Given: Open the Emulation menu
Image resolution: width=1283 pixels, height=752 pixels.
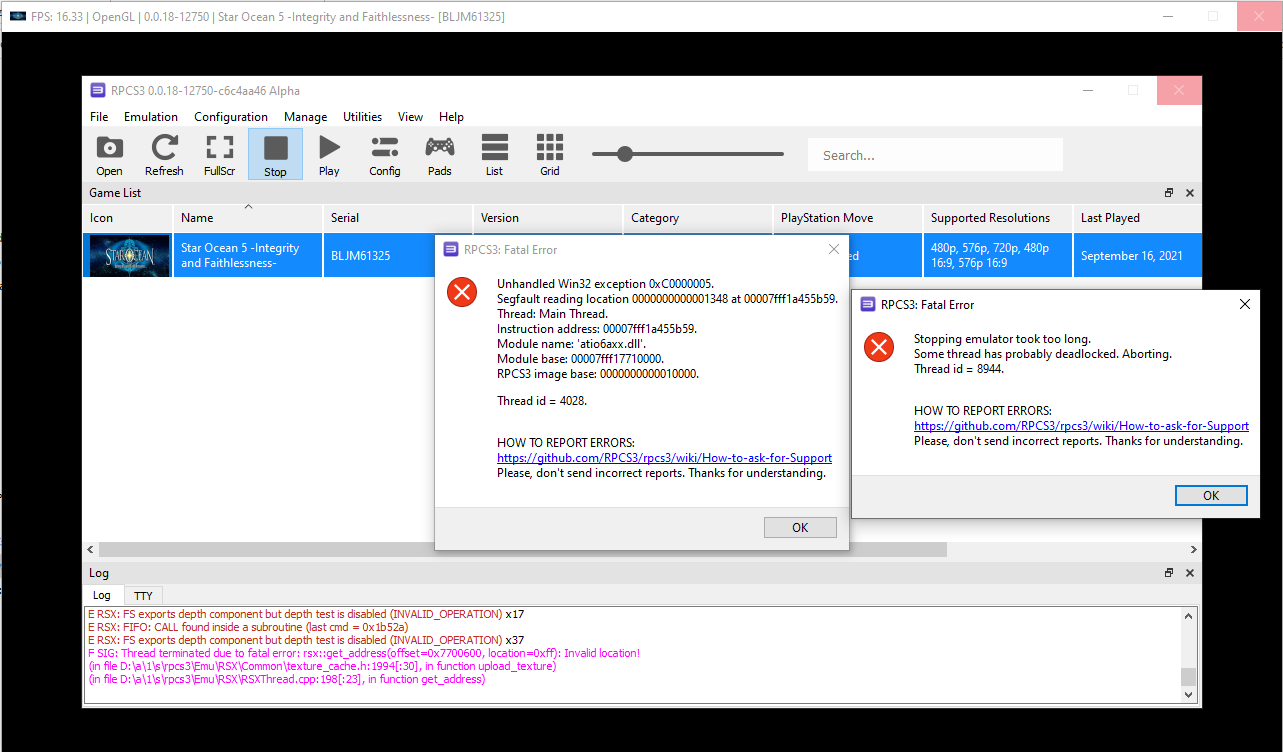Looking at the screenshot, I should coord(151,117).
